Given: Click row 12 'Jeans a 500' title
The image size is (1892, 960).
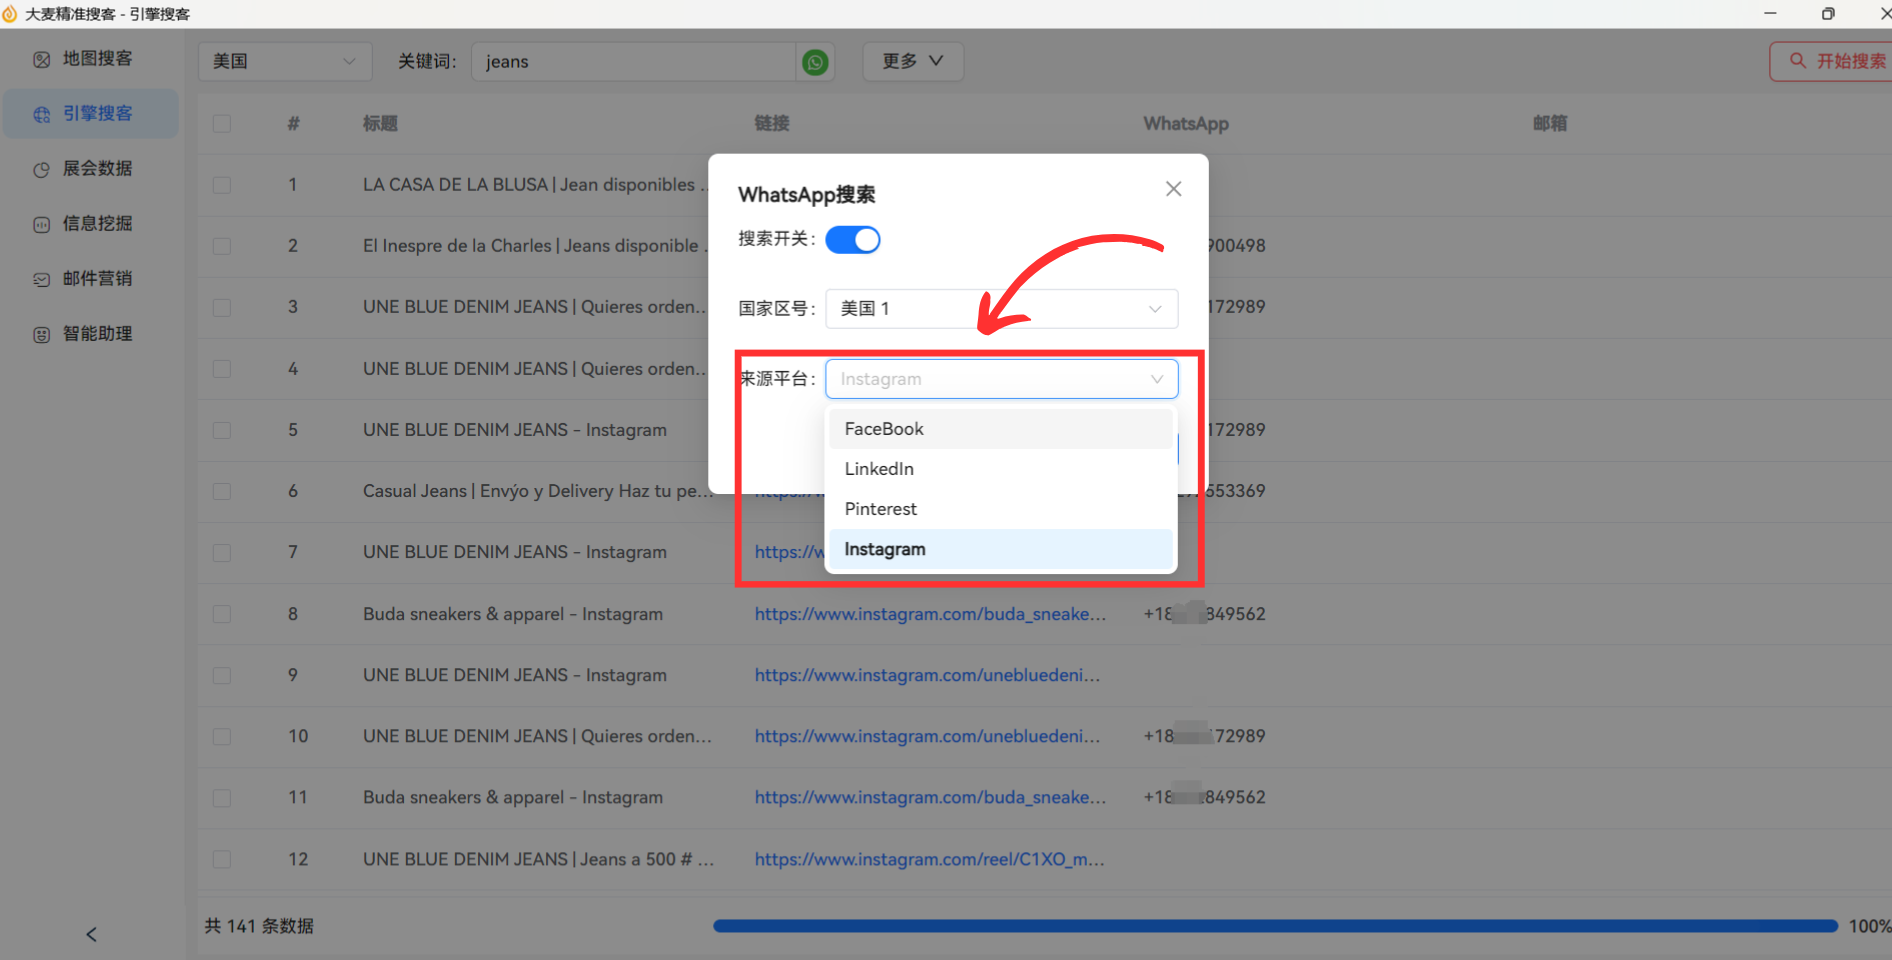Looking at the screenshot, I should [x=538, y=859].
